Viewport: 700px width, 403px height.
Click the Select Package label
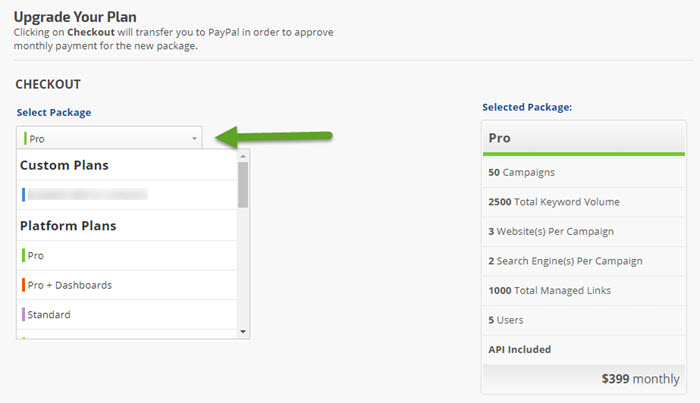53,112
